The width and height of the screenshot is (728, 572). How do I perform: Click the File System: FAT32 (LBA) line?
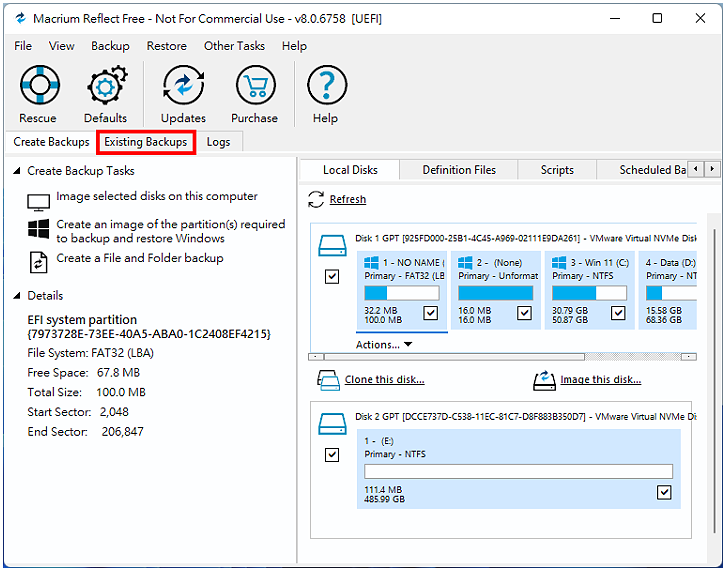click(91, 353)
